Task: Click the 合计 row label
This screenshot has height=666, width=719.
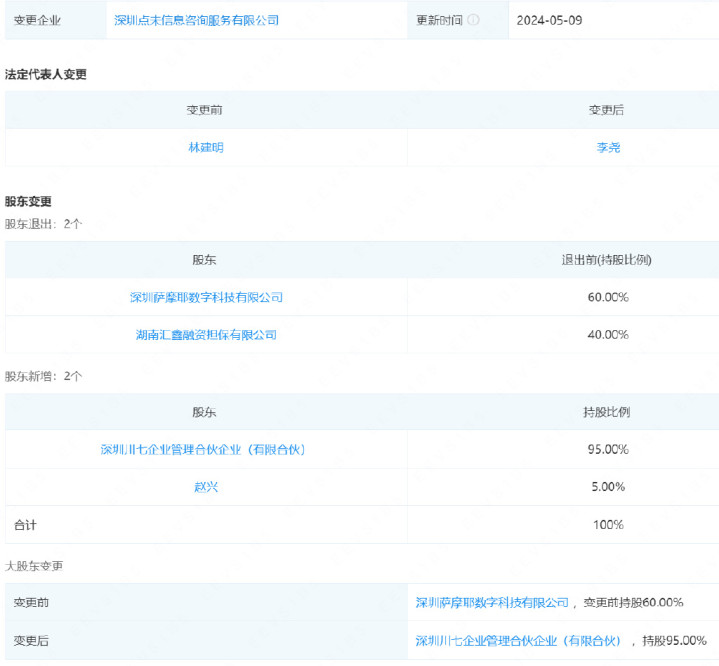Action: tap(25, 525)
